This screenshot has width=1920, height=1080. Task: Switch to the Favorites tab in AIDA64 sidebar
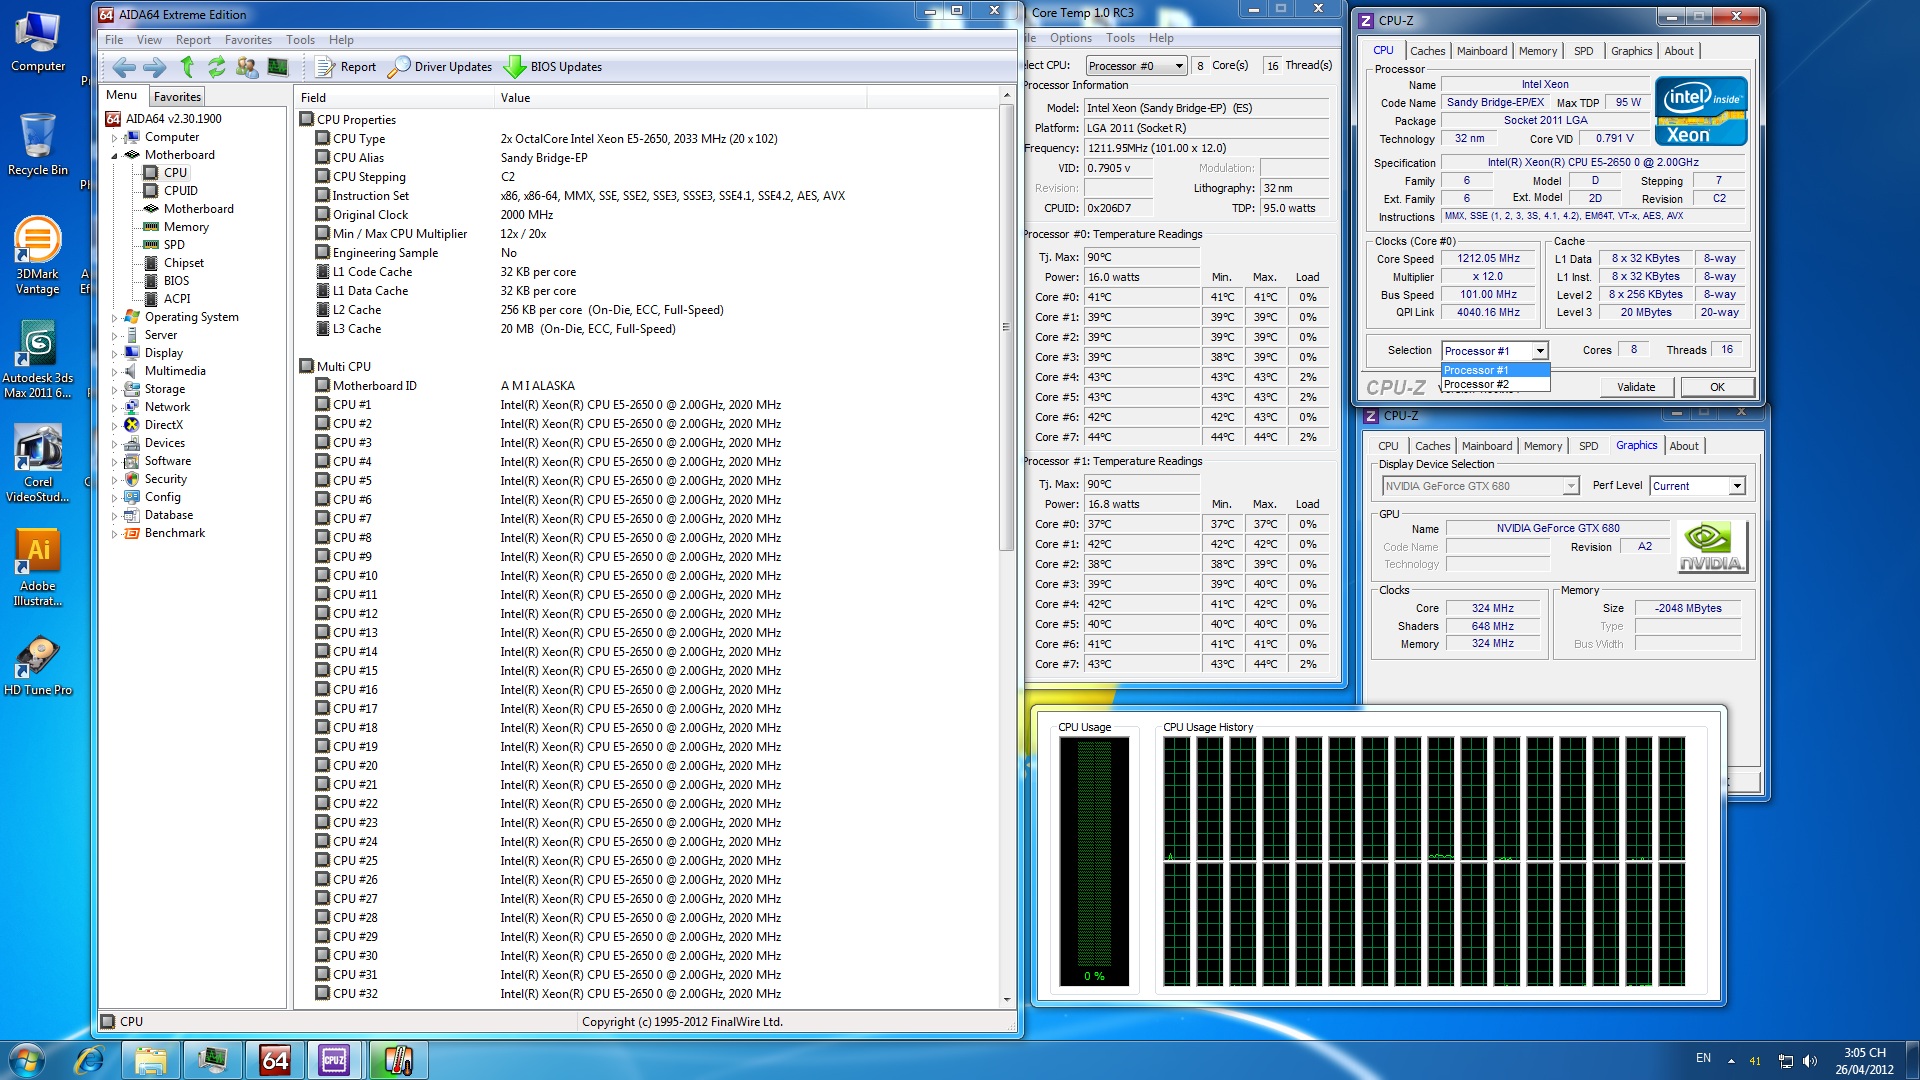(x=177, y=97)
